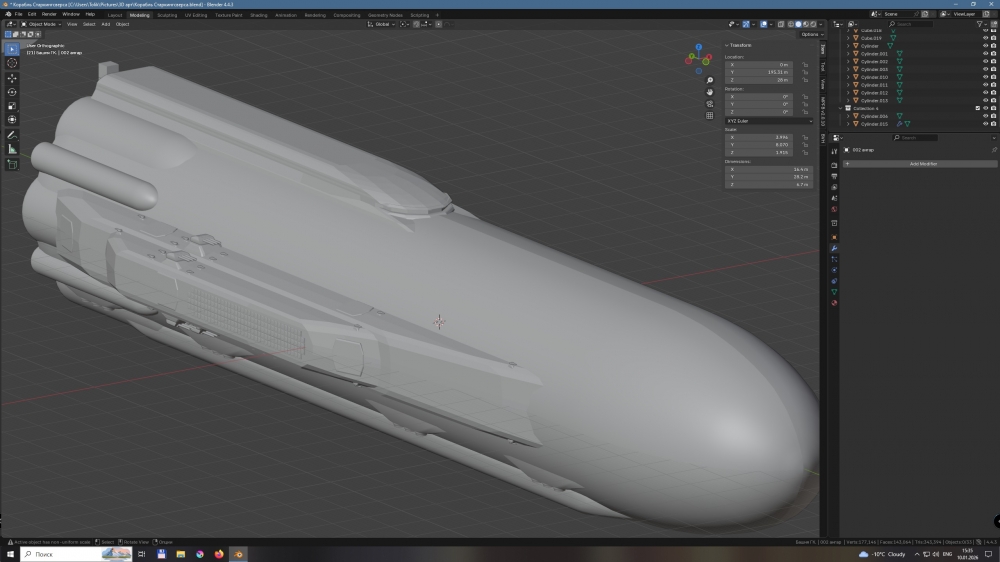Open the Object Mode dropdown
The height and width of the screenshot is (562, 1000).
tap(42, 24)
